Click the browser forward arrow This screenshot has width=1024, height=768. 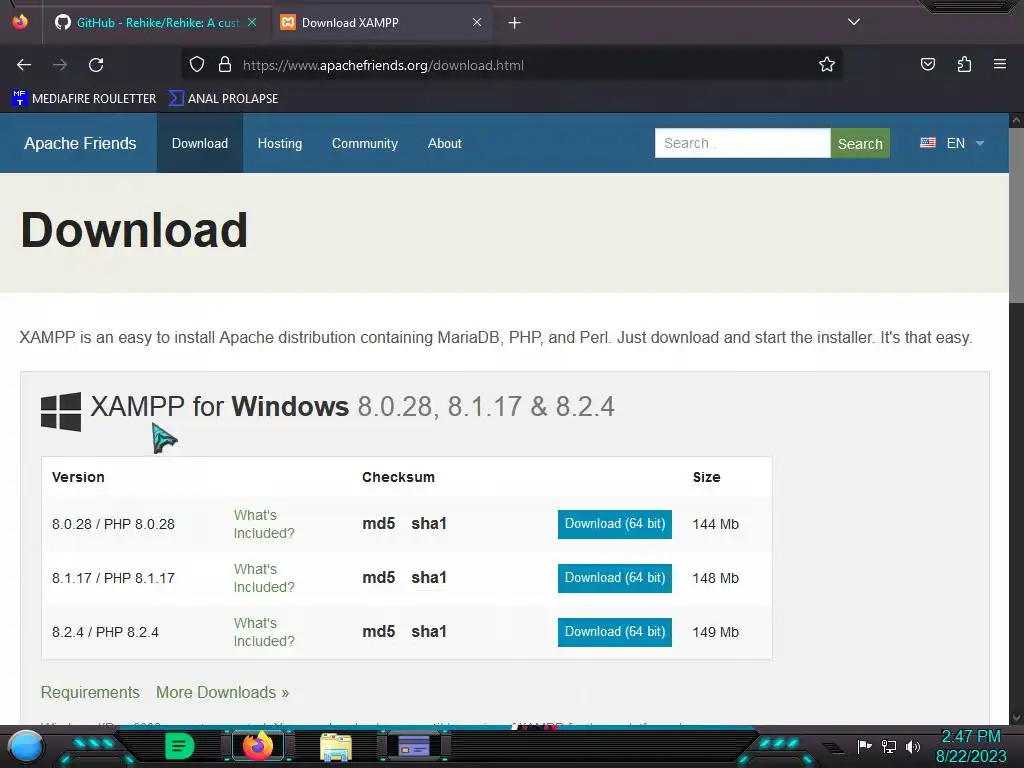(x=60, y=65)
